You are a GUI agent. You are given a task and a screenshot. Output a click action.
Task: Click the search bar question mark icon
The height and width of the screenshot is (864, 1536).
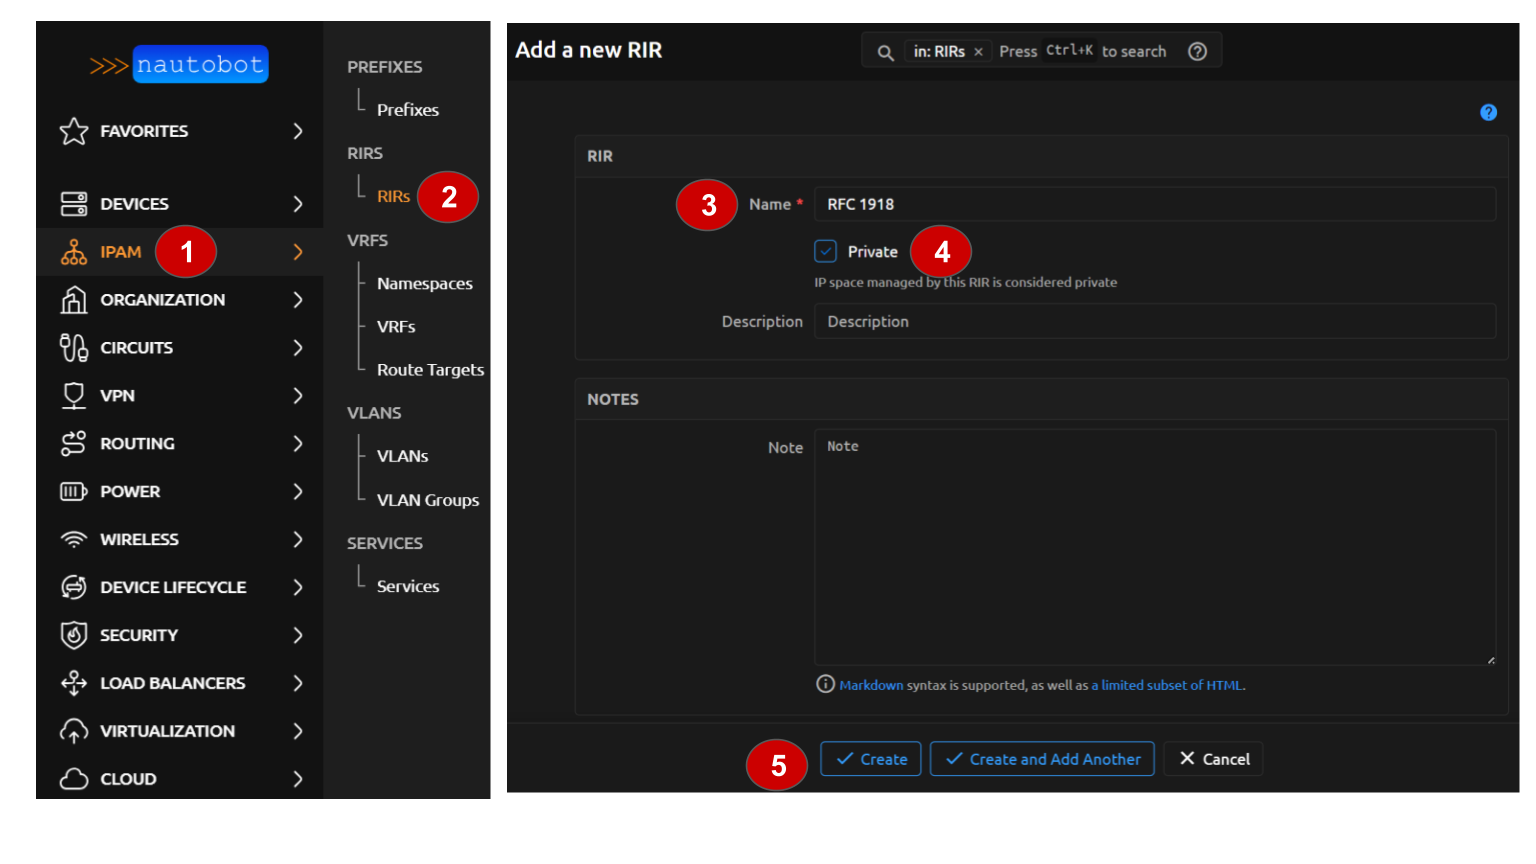[1197, 52]
